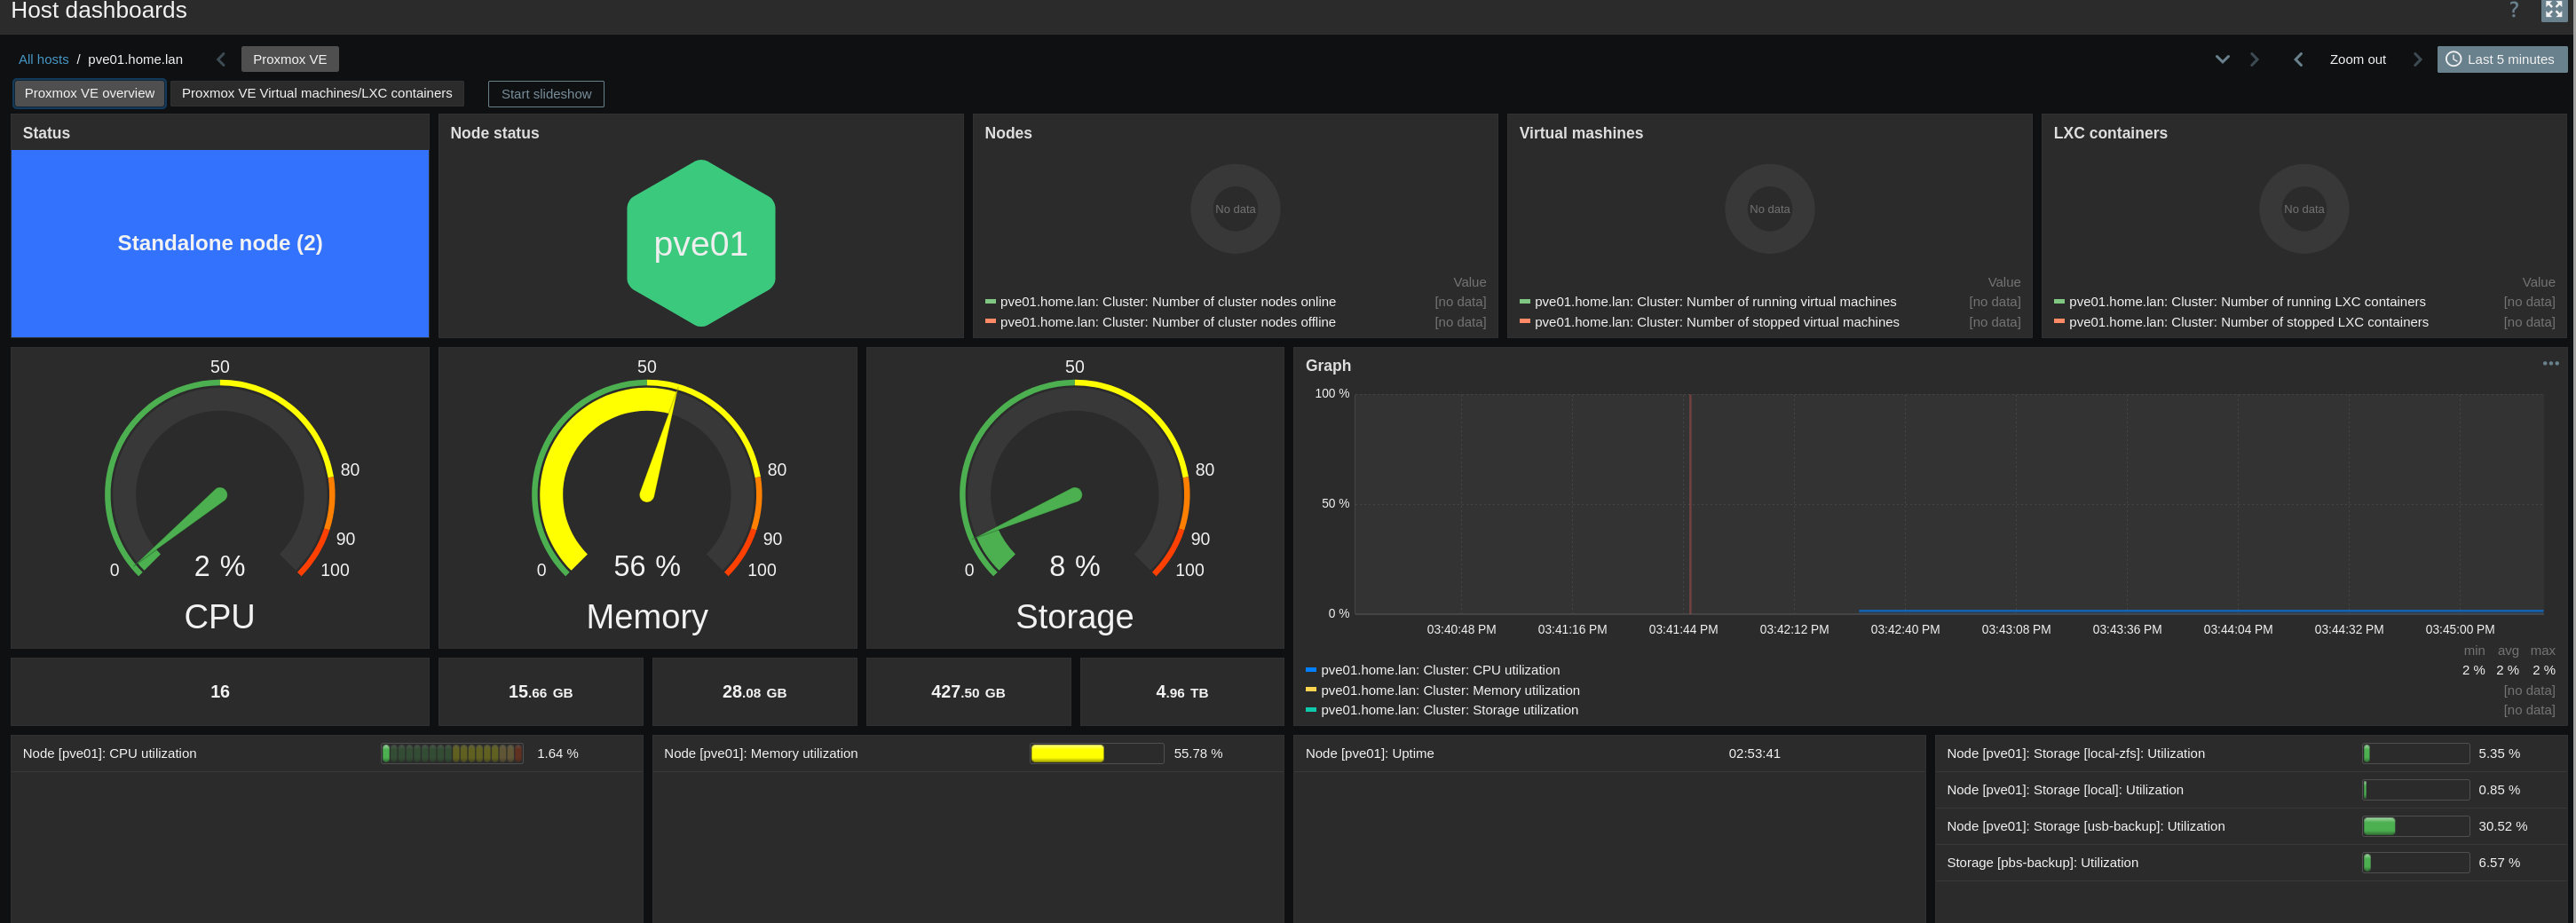Viewport: 2576px width, 923px height.
Task: Click the Memory utilization yellow progress bar
Action: pos(1097,753)
